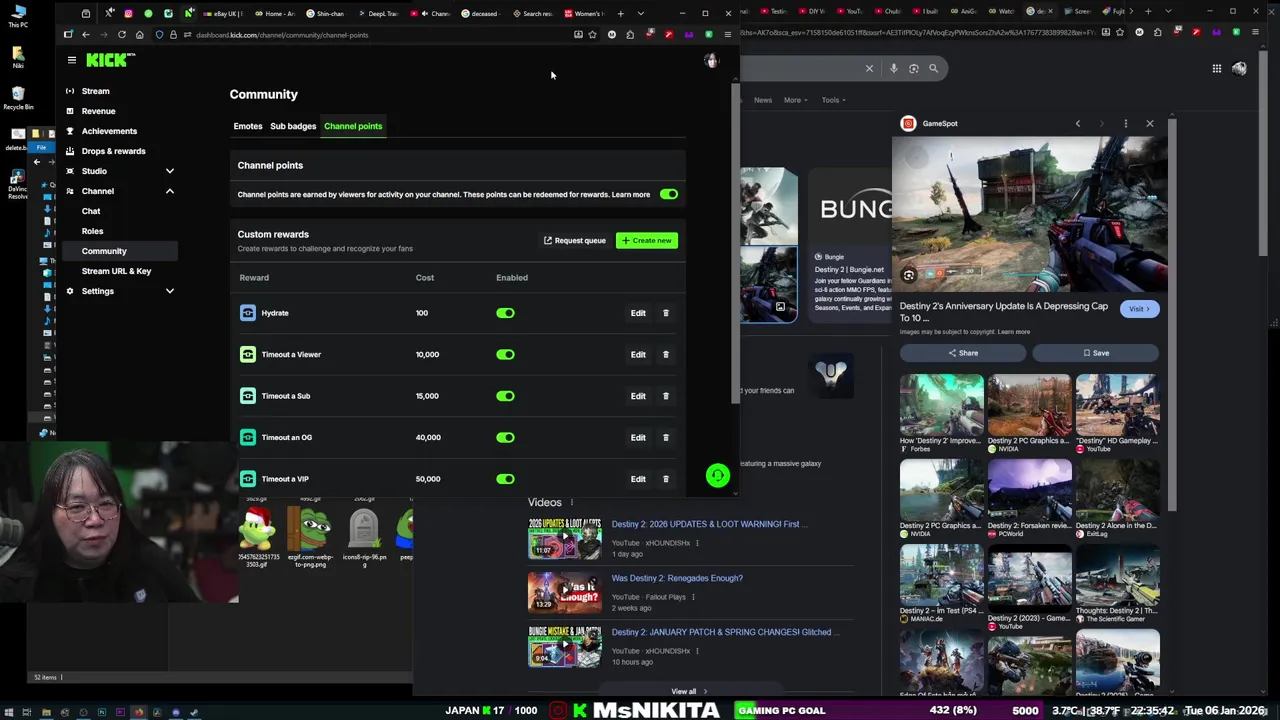This screenshot has height=720, width=1280.
Task: List all tabs in Google browser window
Action: pyautogui.click(x=1168, y=12)
